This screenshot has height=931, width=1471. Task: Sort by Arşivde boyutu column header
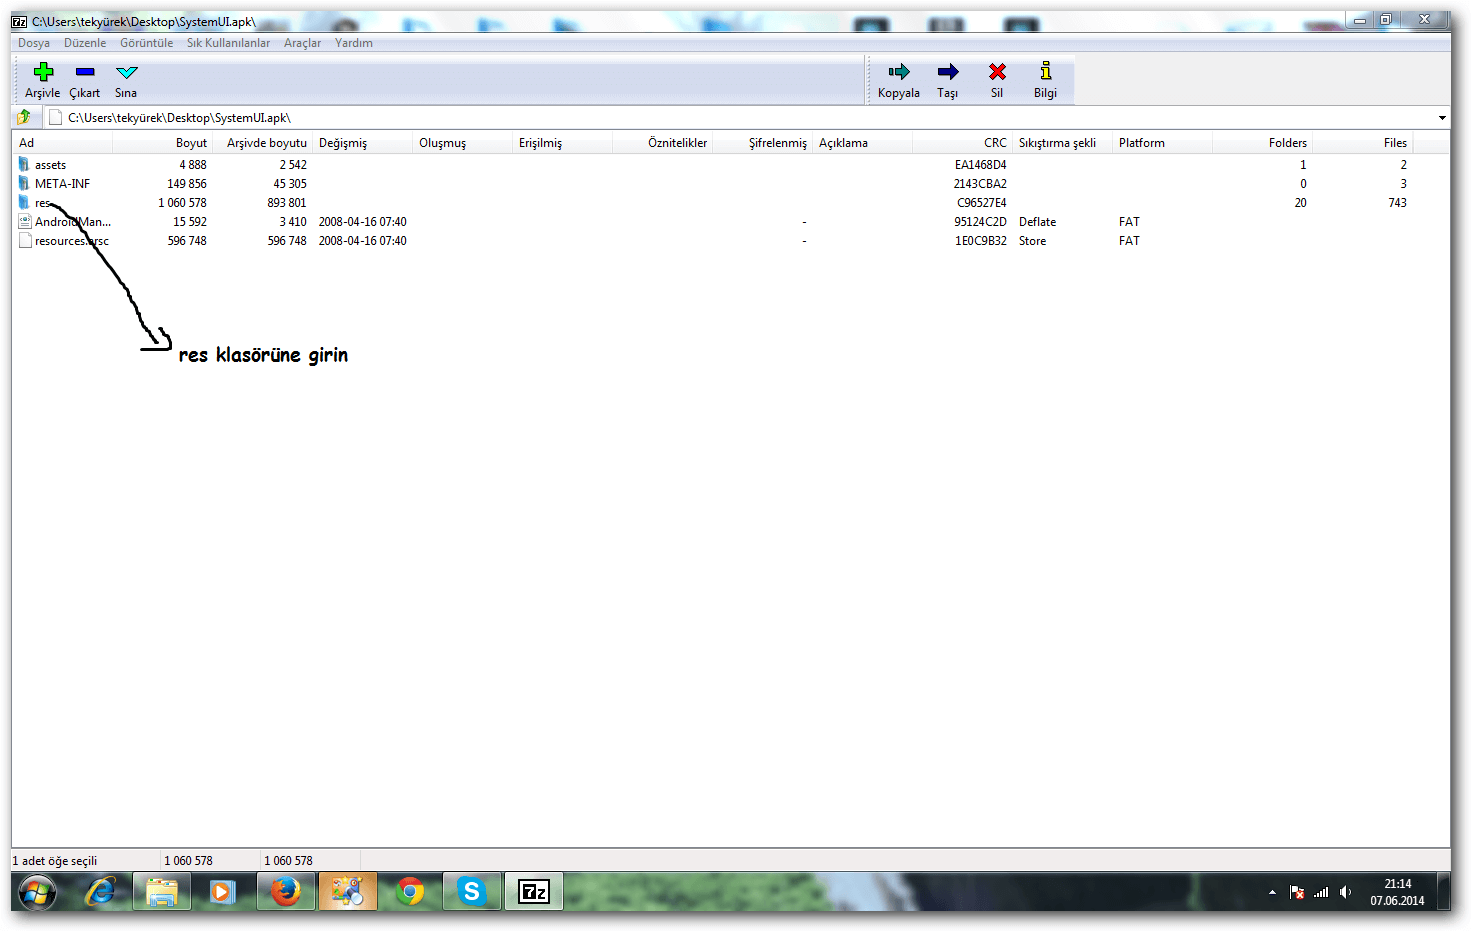point(262,143)
